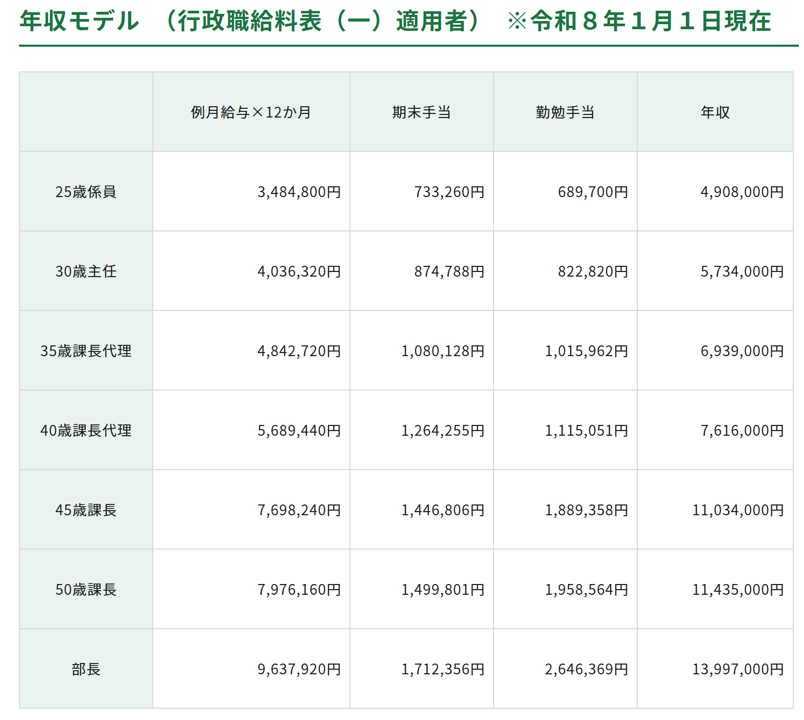Click the 45歳課長 row label
This screenshot has width=804, height=720.
tap(85, 510)
